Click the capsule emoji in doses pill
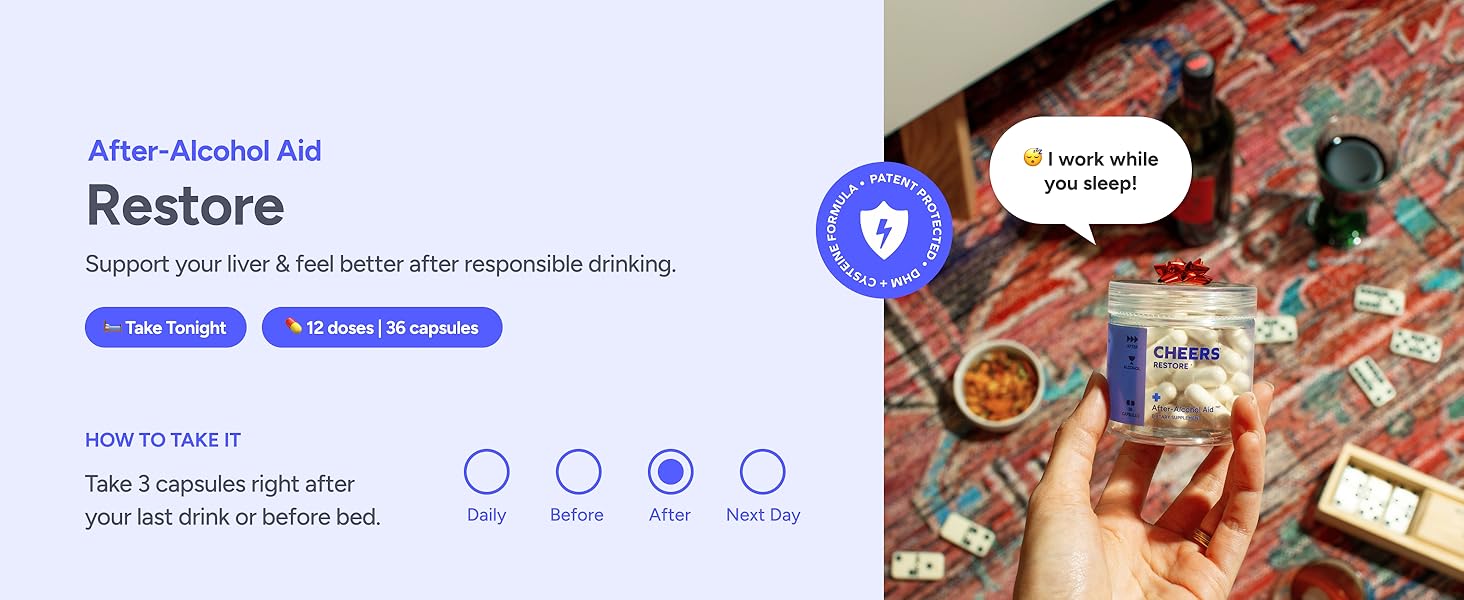The height and width of the screenshot is (600, 1464). pyautogui.click(x=293, y=327)
